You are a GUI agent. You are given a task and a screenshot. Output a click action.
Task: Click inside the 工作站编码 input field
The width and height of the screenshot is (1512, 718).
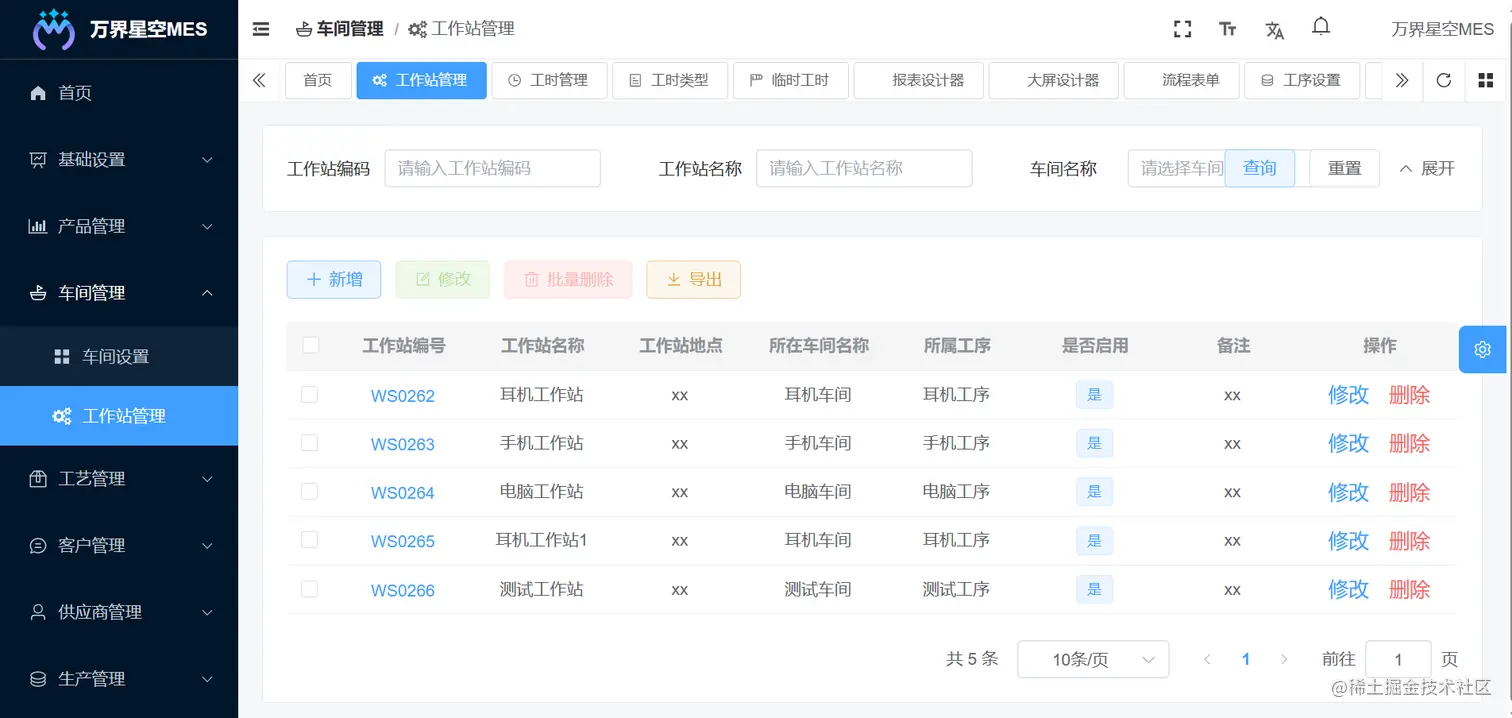(492, 168)
